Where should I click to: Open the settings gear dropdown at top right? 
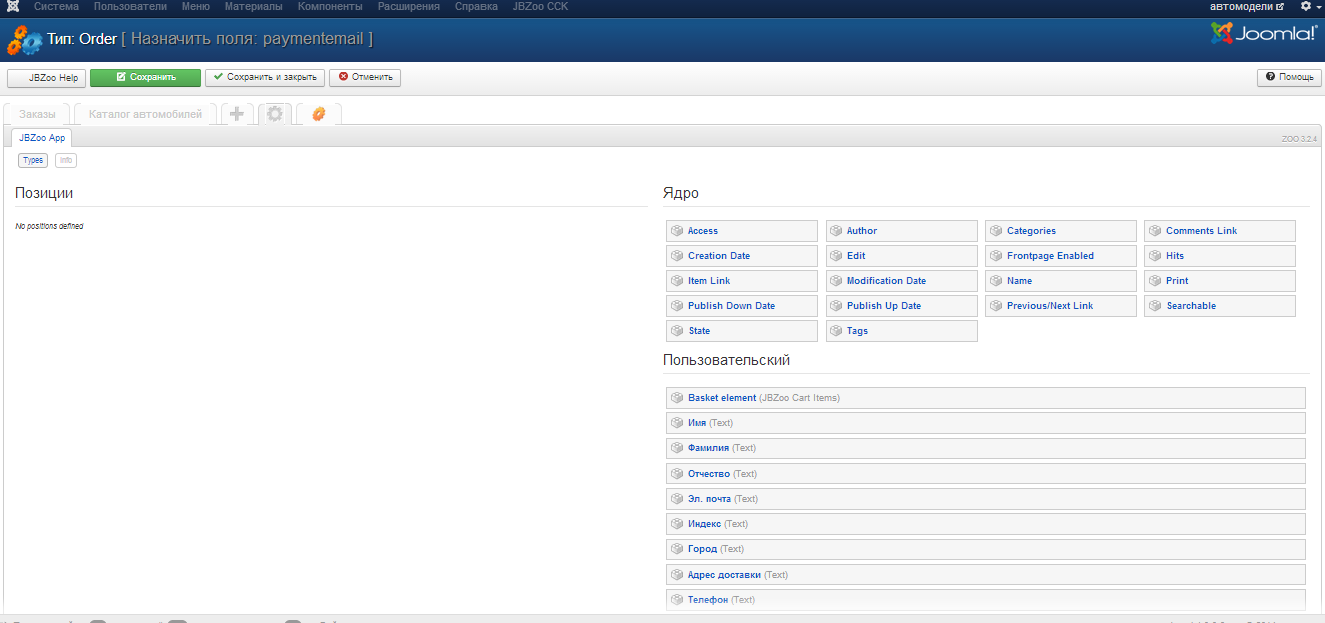click(x=1310, y=6)
